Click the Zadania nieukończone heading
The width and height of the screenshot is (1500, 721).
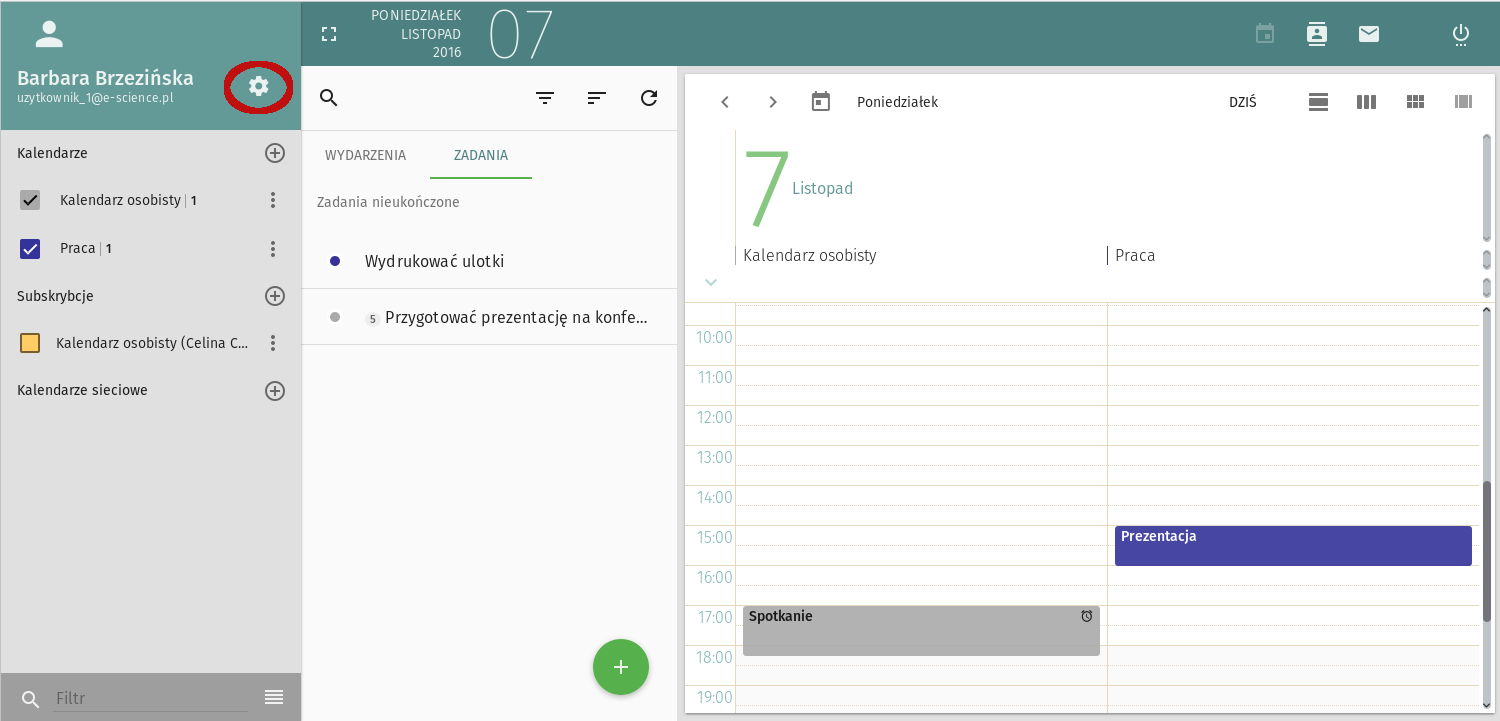[x=388, y=202]
